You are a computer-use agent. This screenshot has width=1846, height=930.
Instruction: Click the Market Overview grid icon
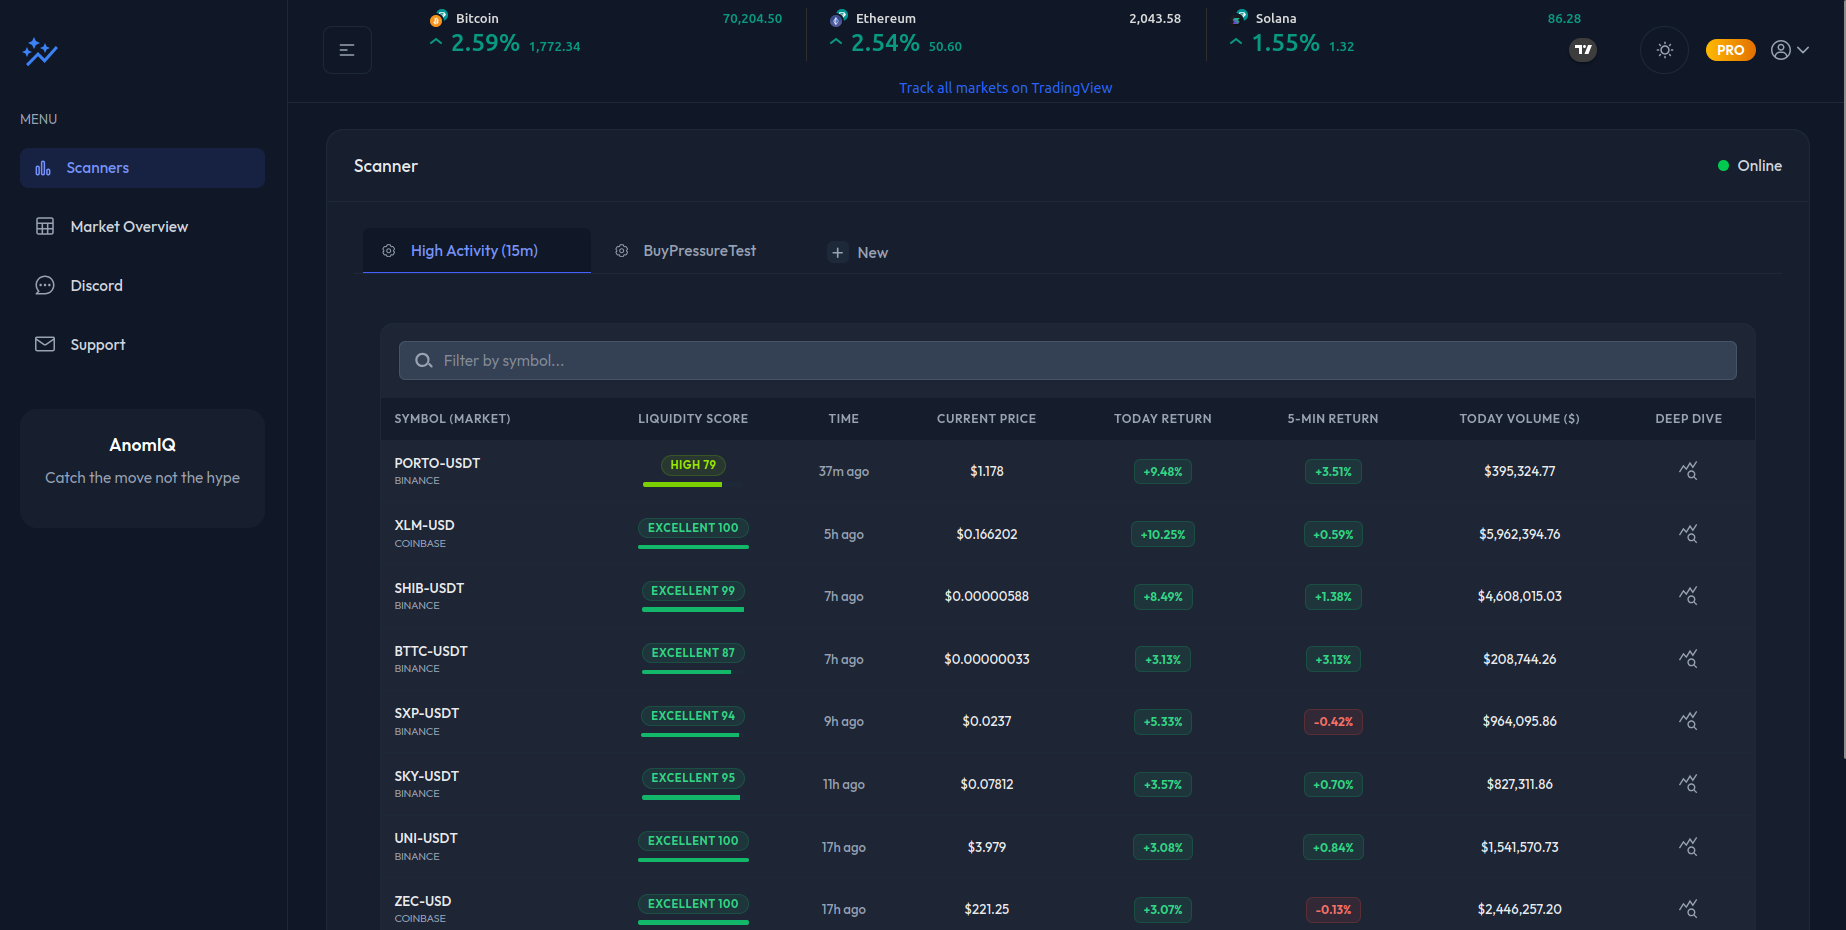coord(45,226)
